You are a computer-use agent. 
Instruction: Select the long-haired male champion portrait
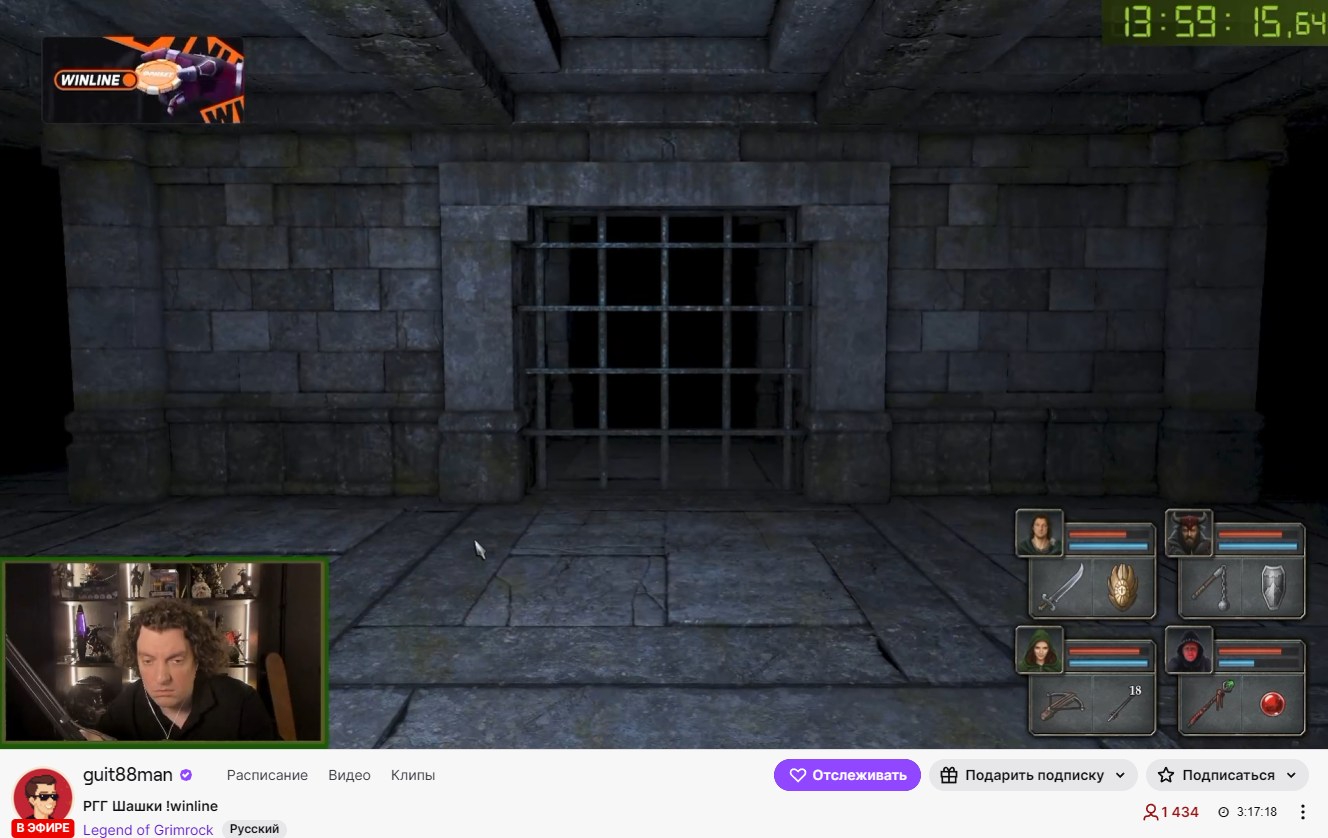(1039, 533)
